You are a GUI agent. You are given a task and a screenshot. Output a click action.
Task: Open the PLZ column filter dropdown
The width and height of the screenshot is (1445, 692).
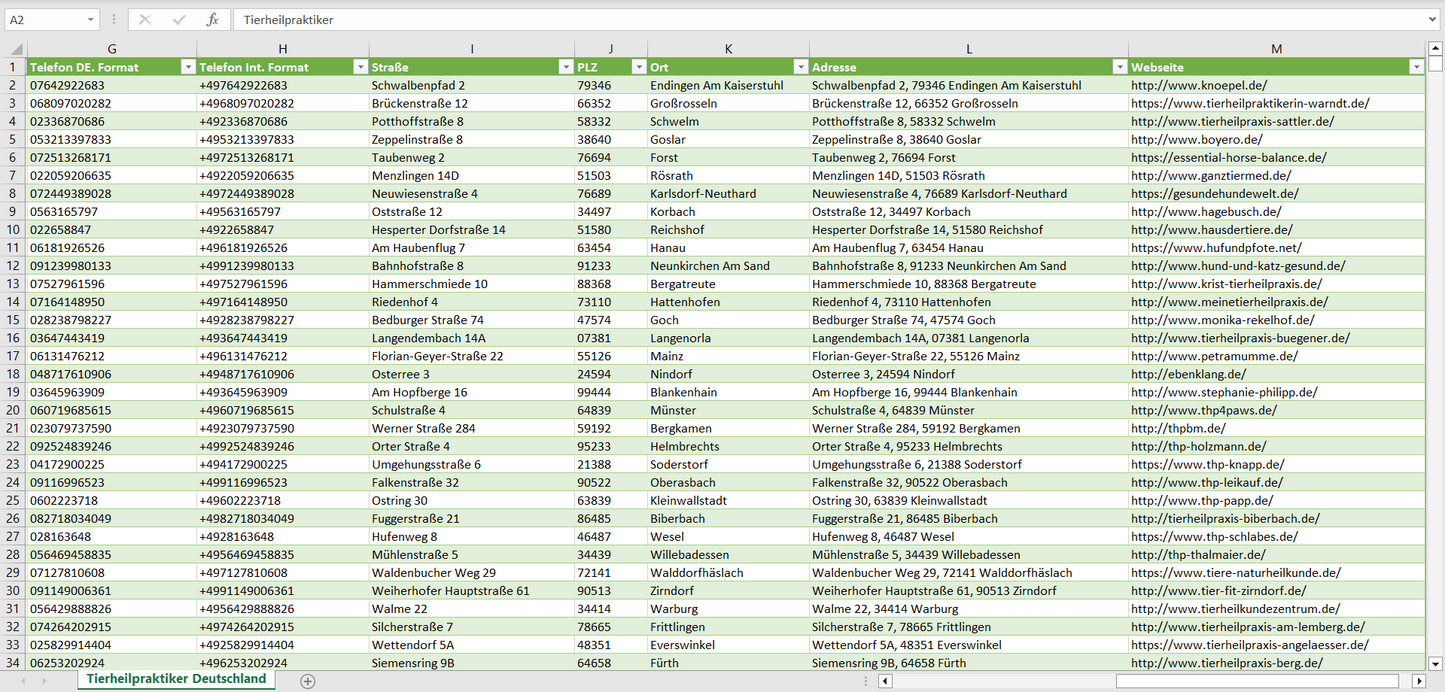[638, 67]
